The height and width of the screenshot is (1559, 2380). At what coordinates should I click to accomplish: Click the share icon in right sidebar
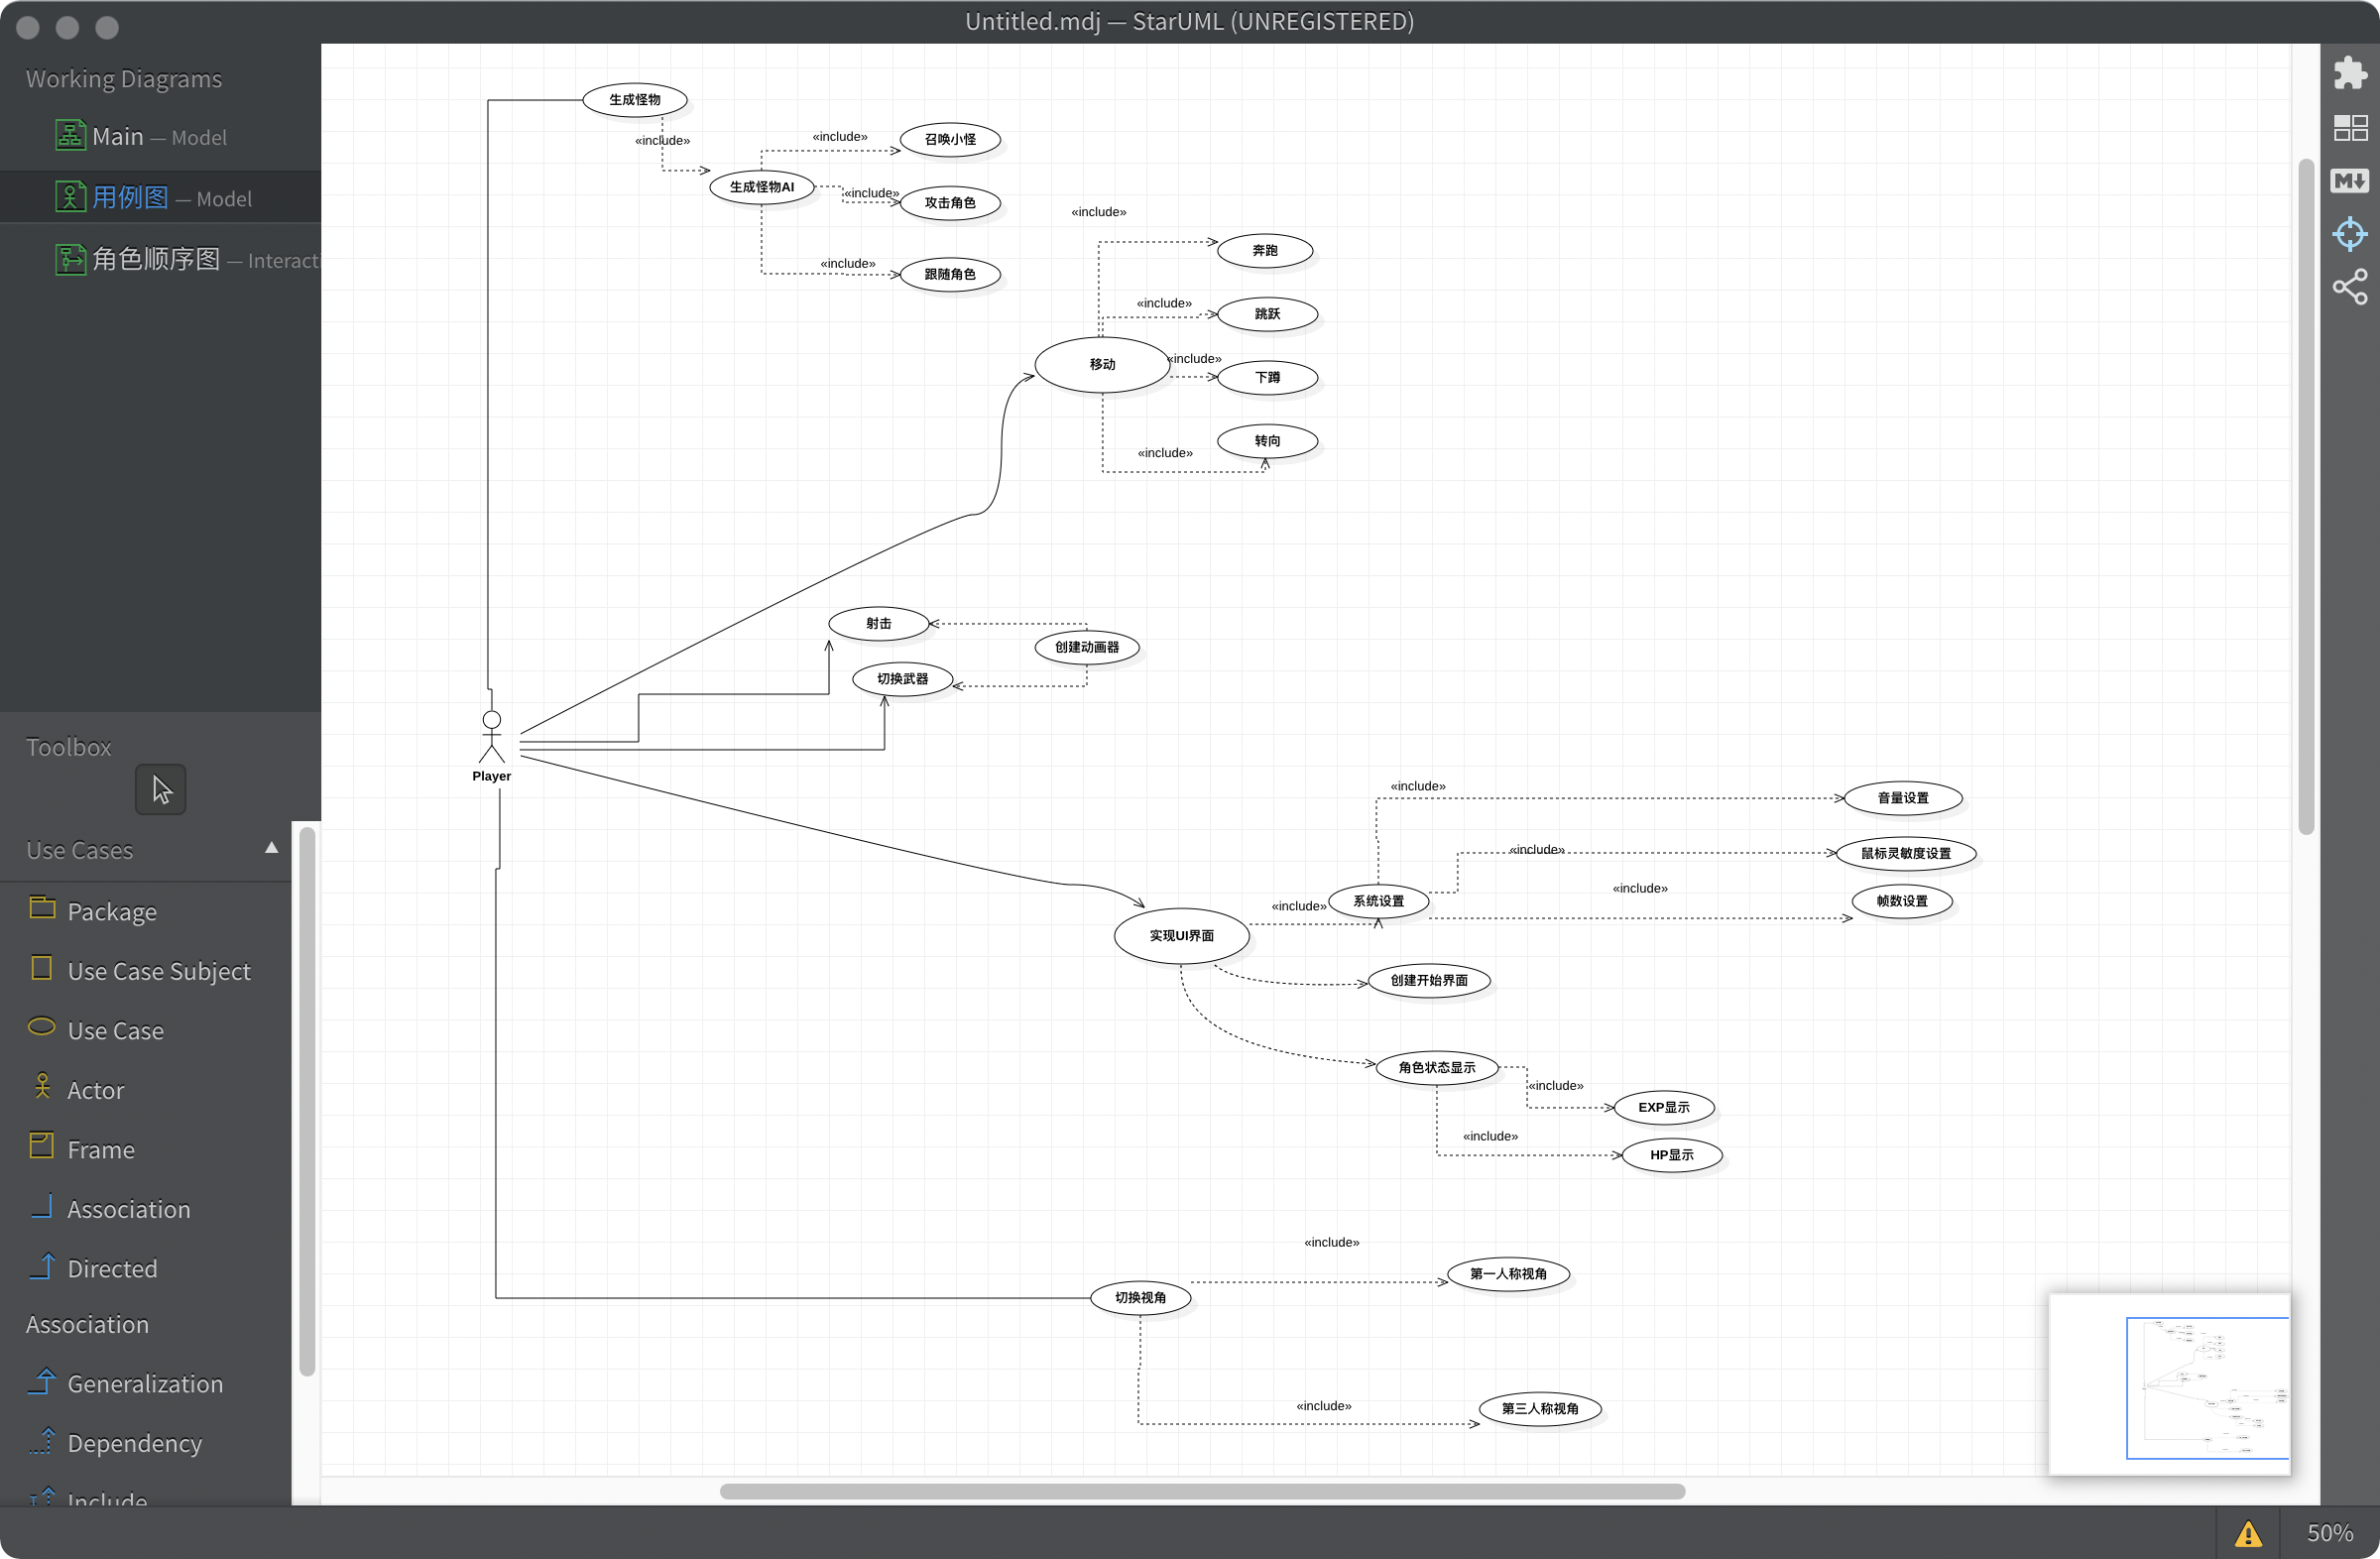pyautogui.click(x=2349, y=287)
